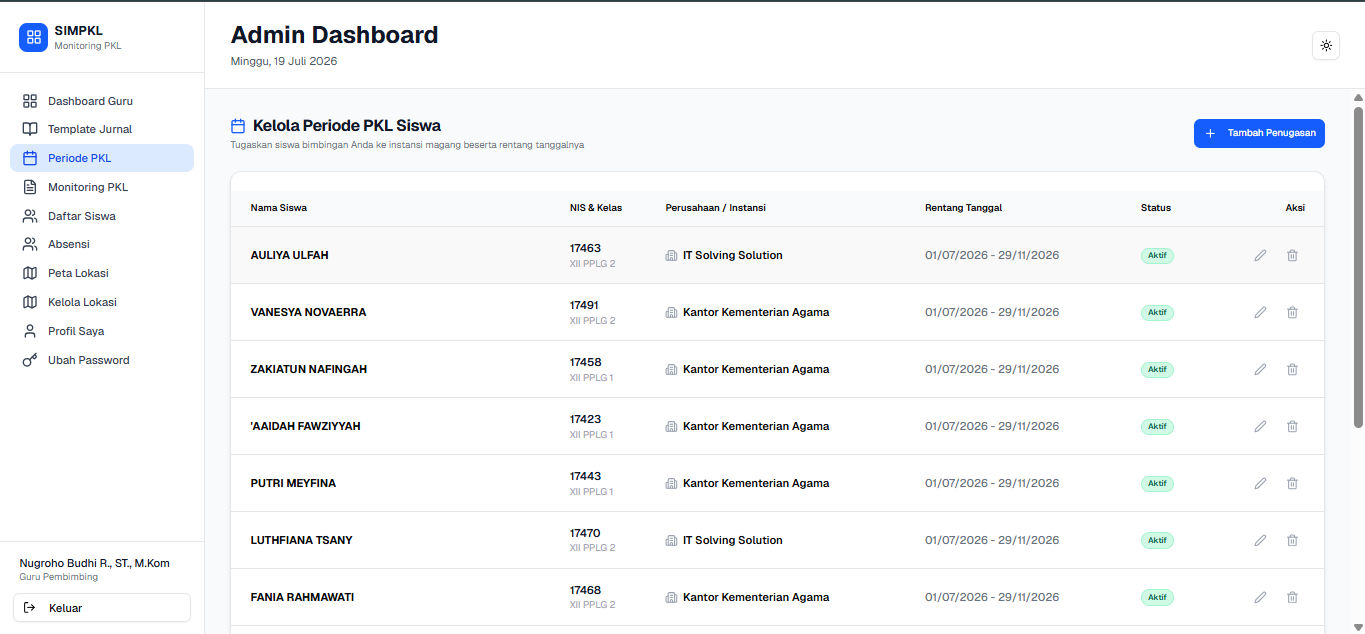
Task: Delete 'AAIDAH FAWZIYYAH assignment
Action: coord(1292,426)
